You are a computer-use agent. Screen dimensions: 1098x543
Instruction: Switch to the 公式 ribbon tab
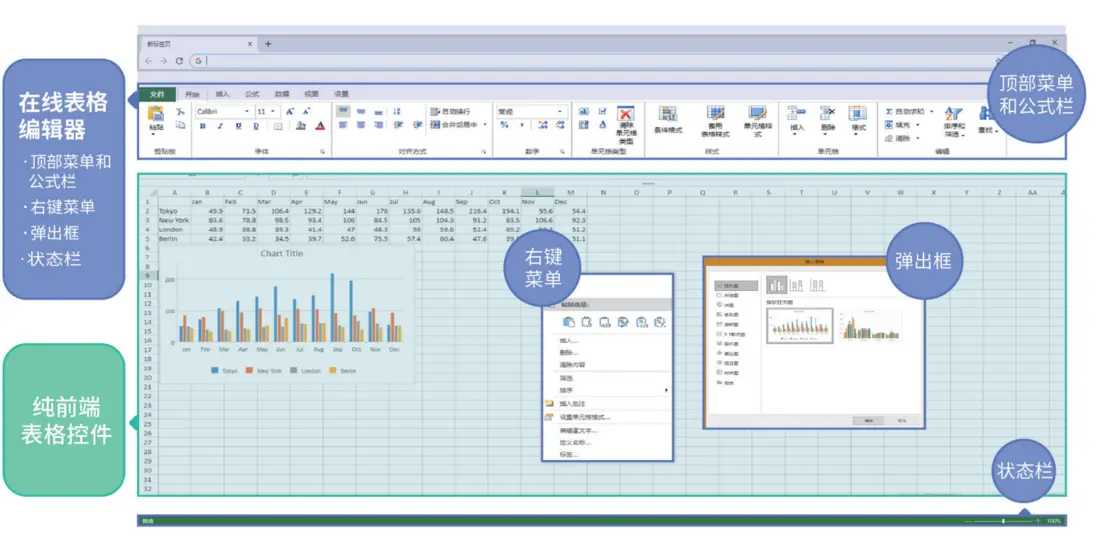(251, 94)
